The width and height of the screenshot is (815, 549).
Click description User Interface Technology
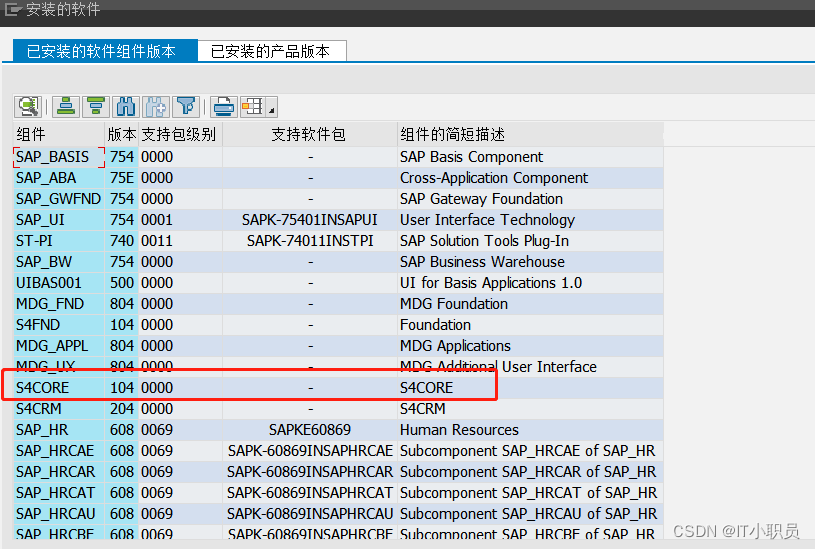488,220
